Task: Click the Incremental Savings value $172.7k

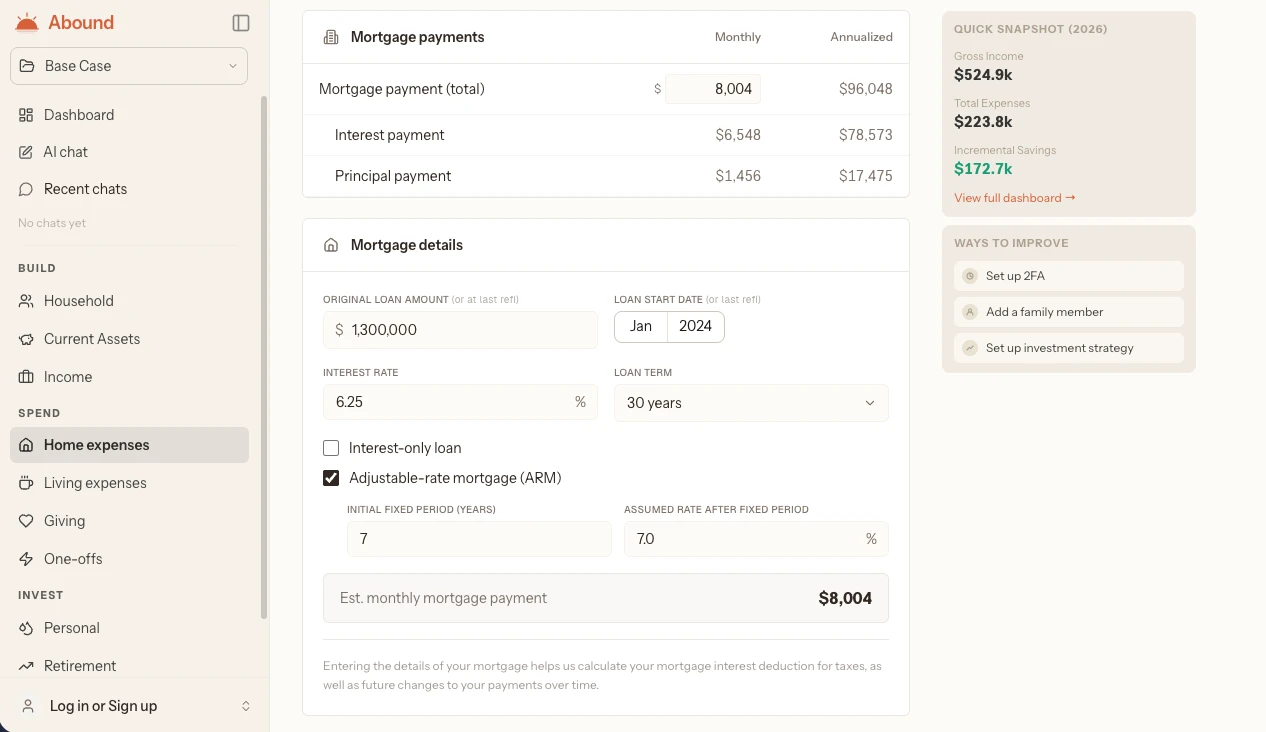Action: [x=983, y=169]
